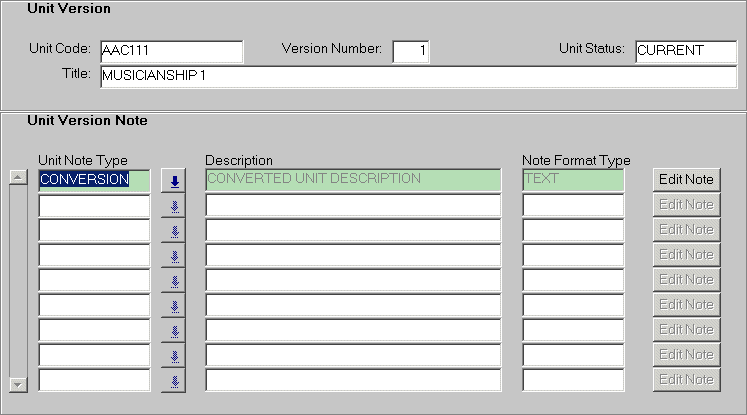Select the CONVERSION Unit Note Type field
Viewport: 747px width, 415px height.
pos(94,180)
